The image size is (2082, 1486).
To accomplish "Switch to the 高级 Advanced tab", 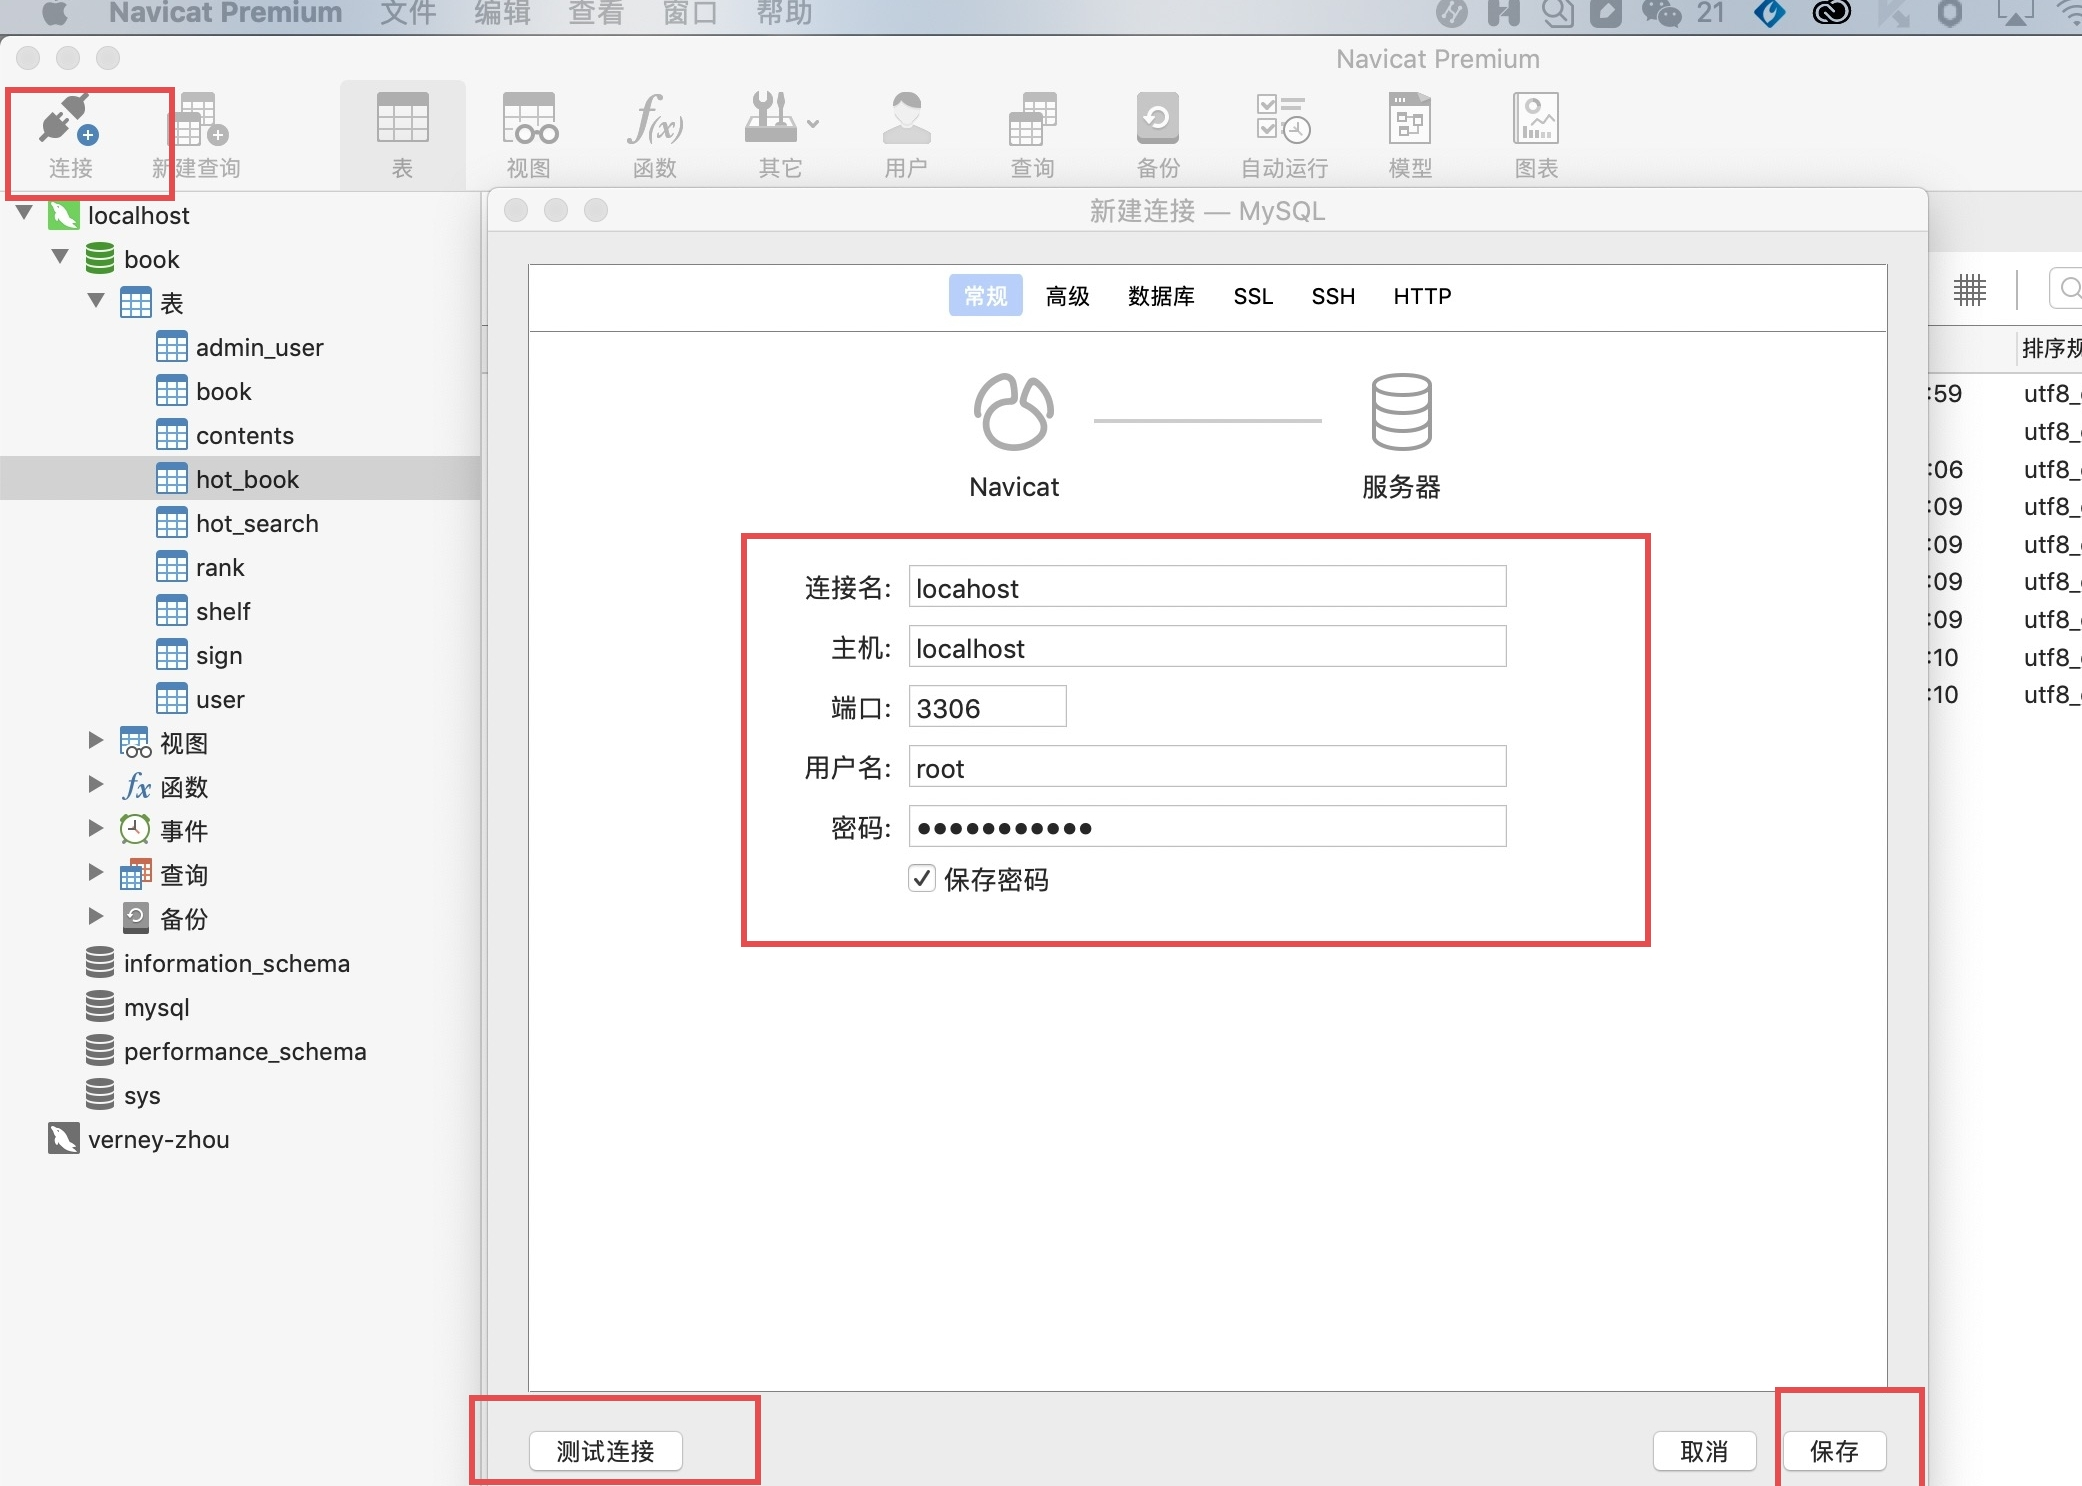I will pos(1067,296).
